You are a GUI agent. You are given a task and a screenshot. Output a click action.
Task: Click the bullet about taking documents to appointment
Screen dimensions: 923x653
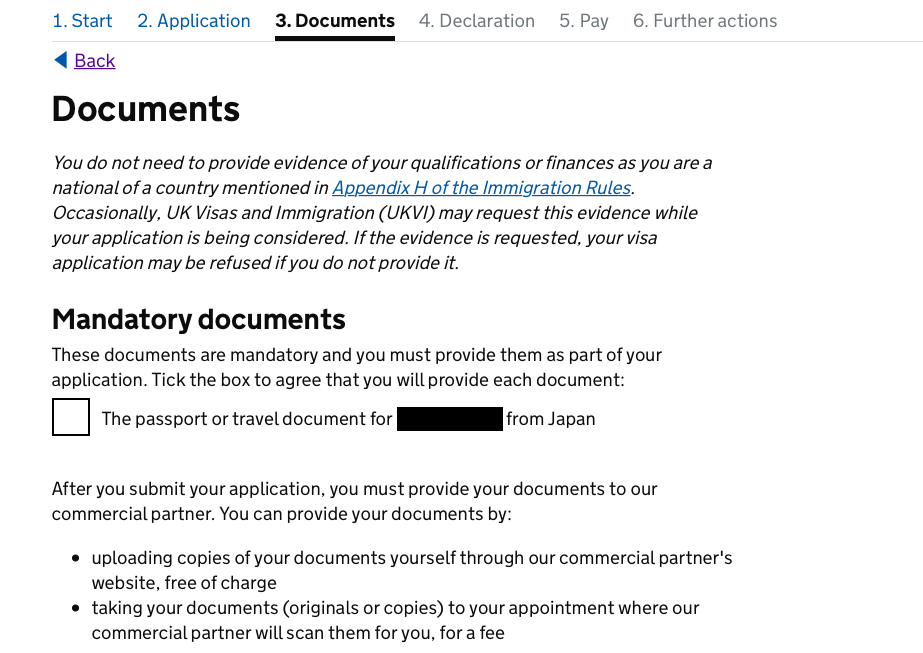pyautogui.click(x=395, y=620)
